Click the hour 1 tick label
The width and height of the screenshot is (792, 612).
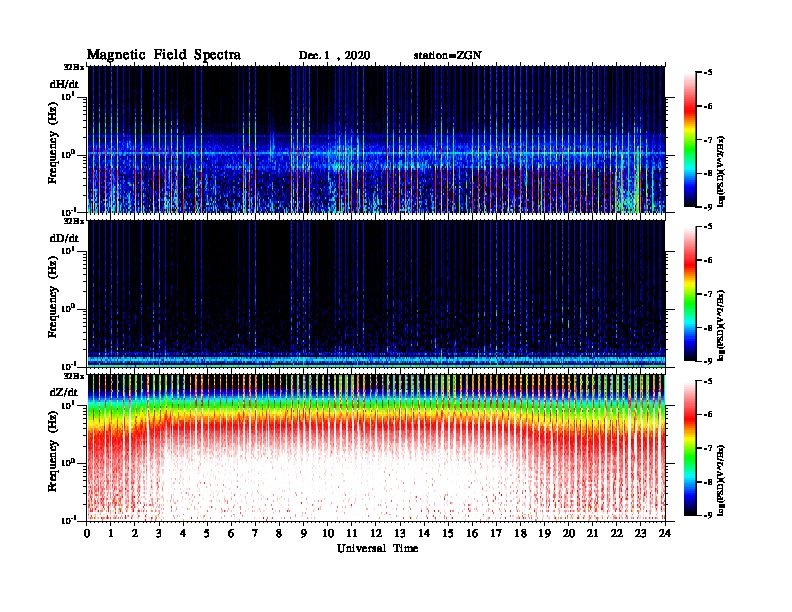click(111, 534)
